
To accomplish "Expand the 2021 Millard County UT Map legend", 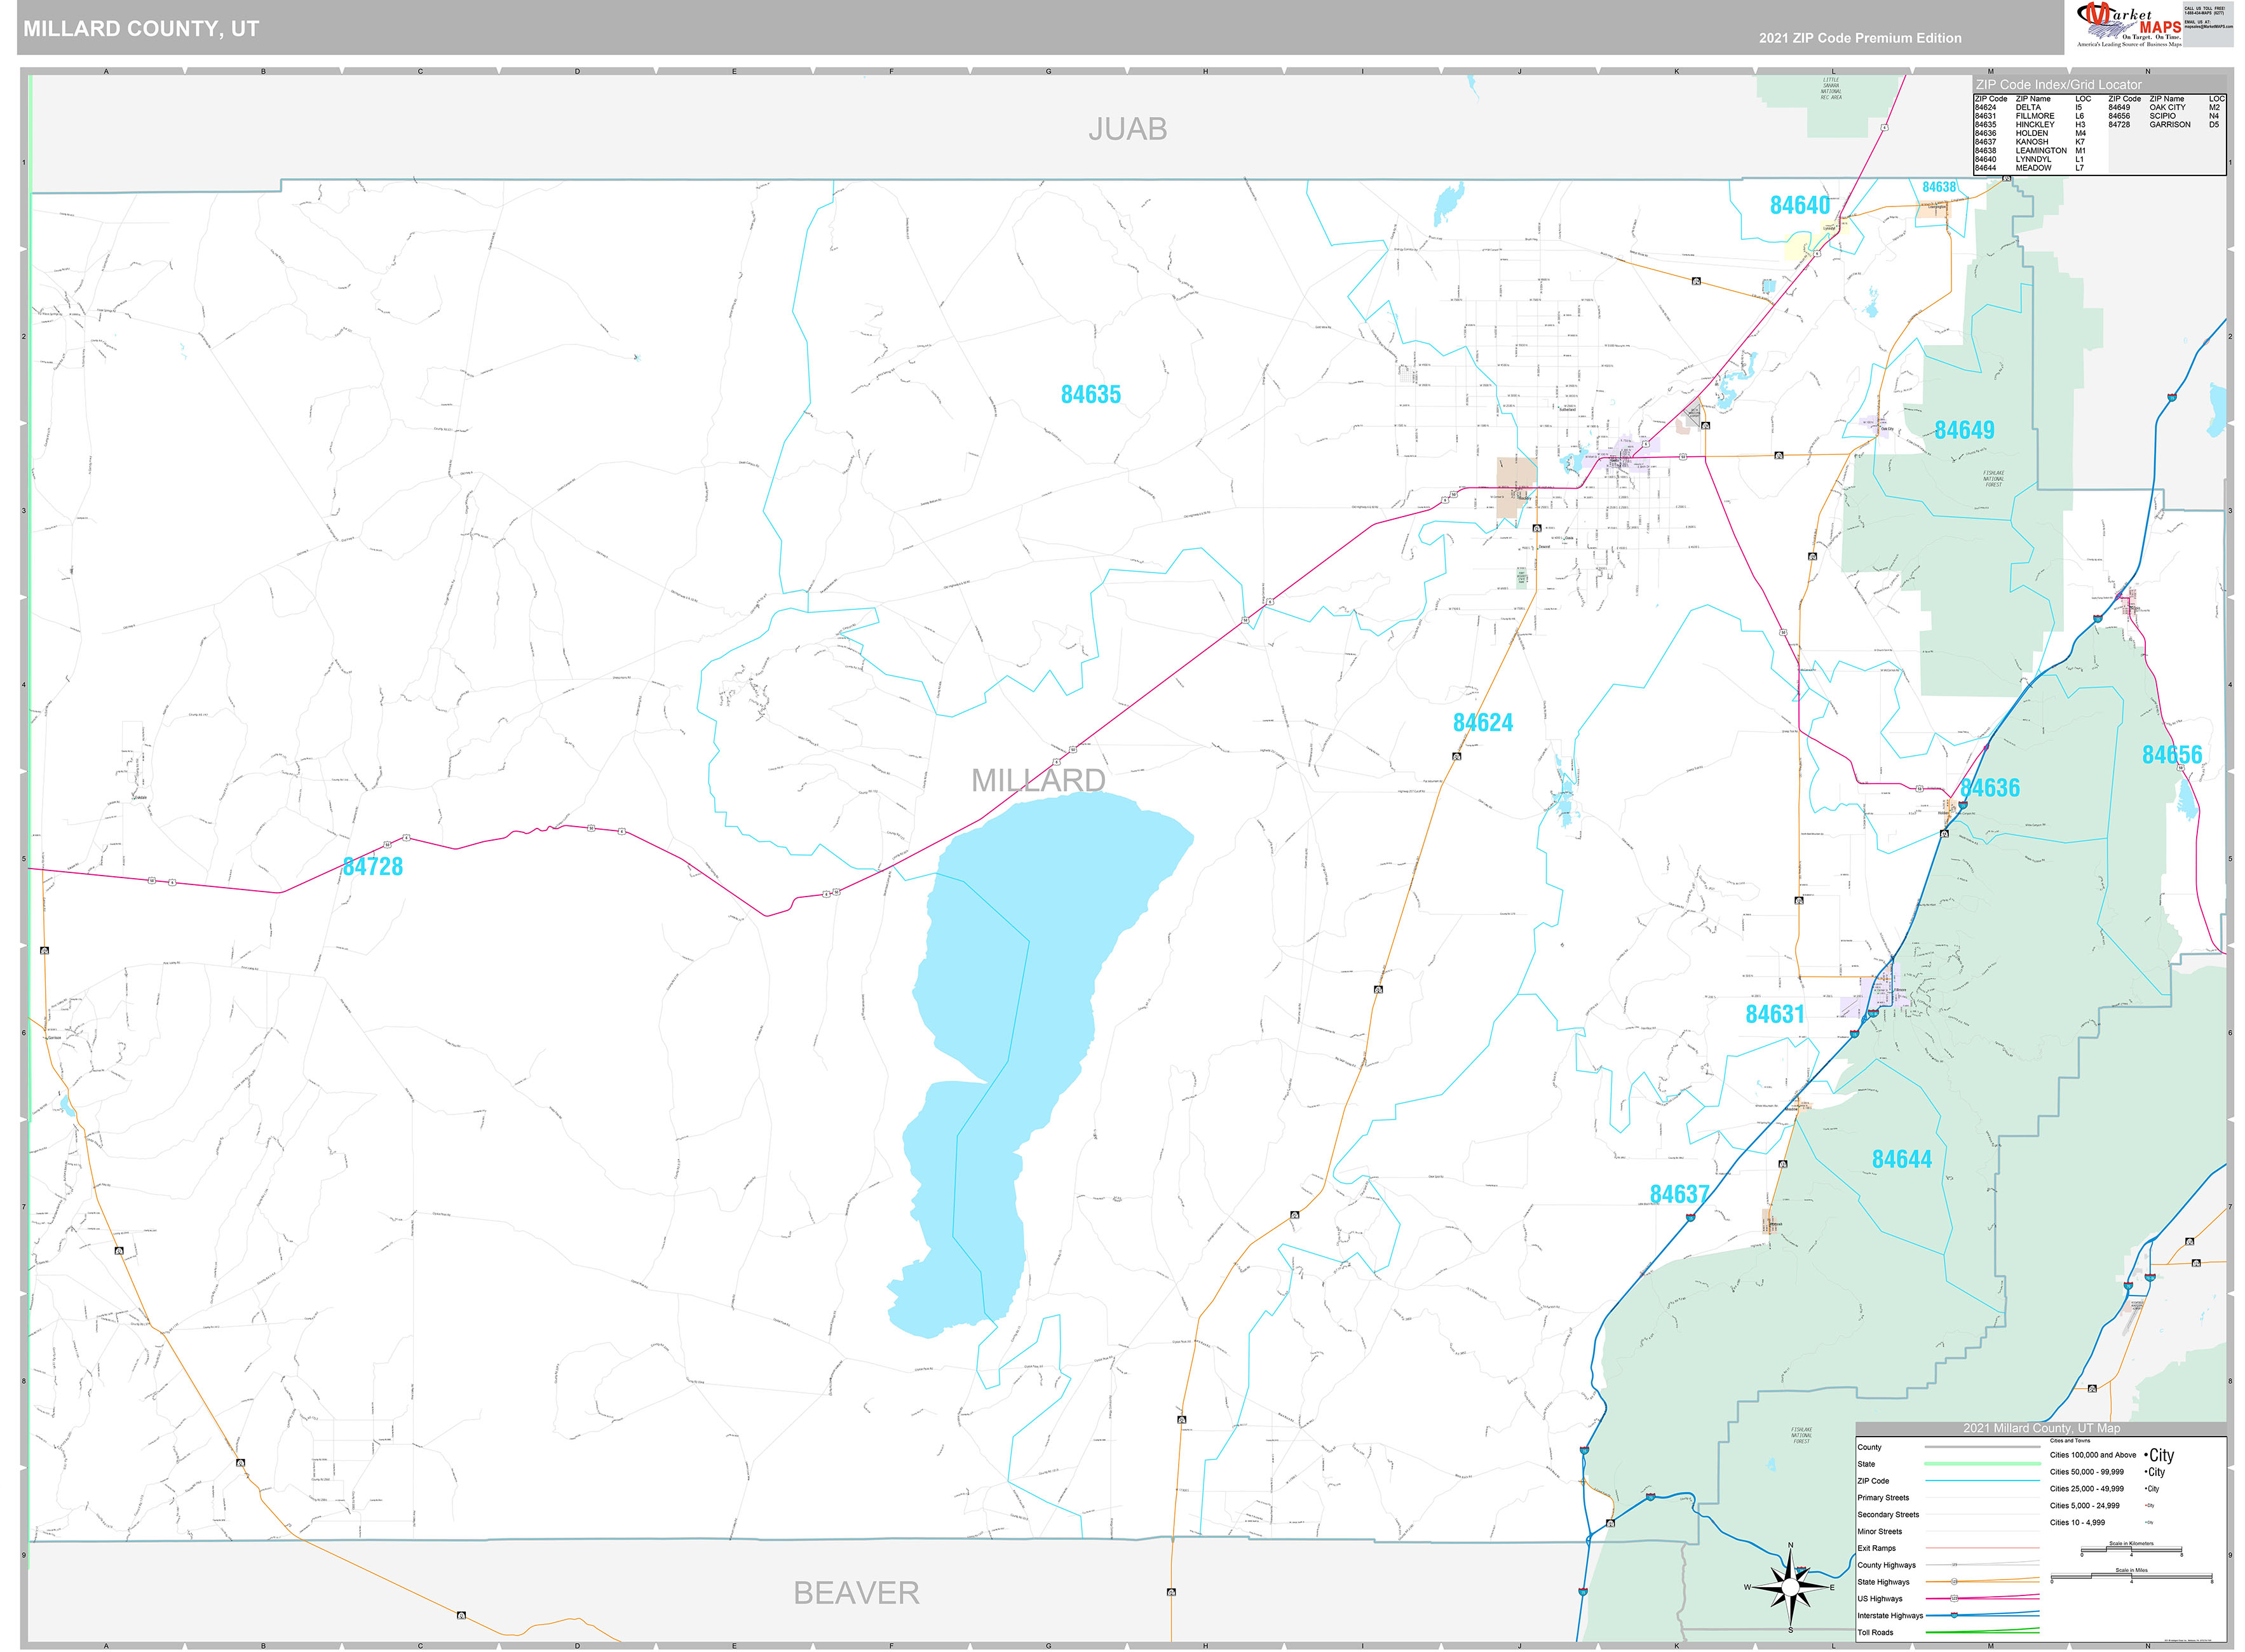I will (2042, 1428).
